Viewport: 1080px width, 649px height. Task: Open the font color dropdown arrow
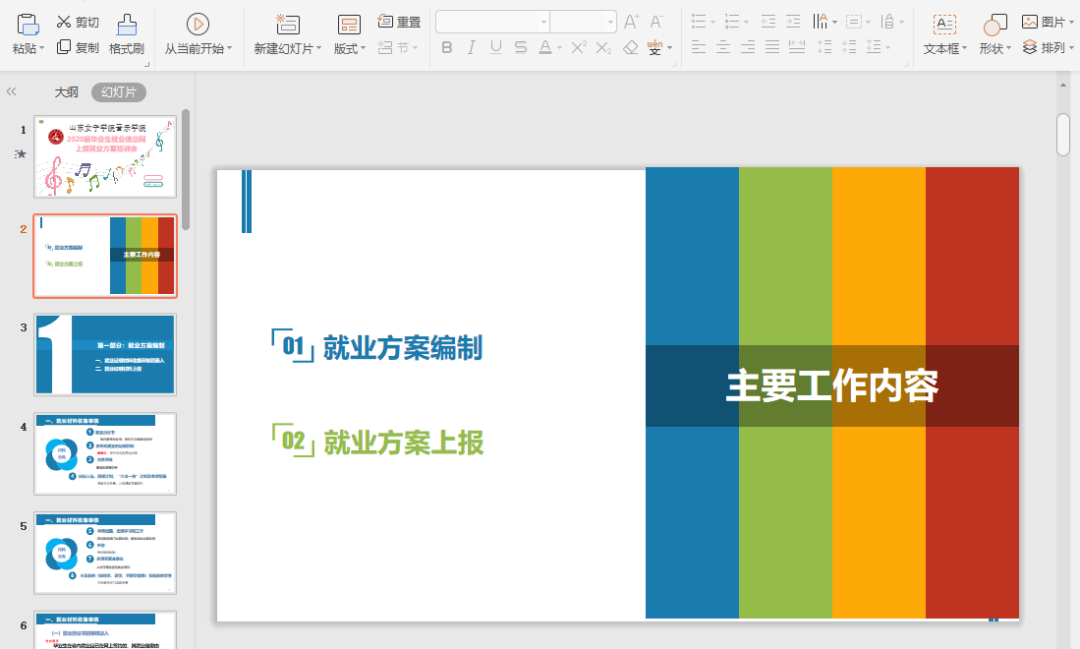[x=559, y=48]
